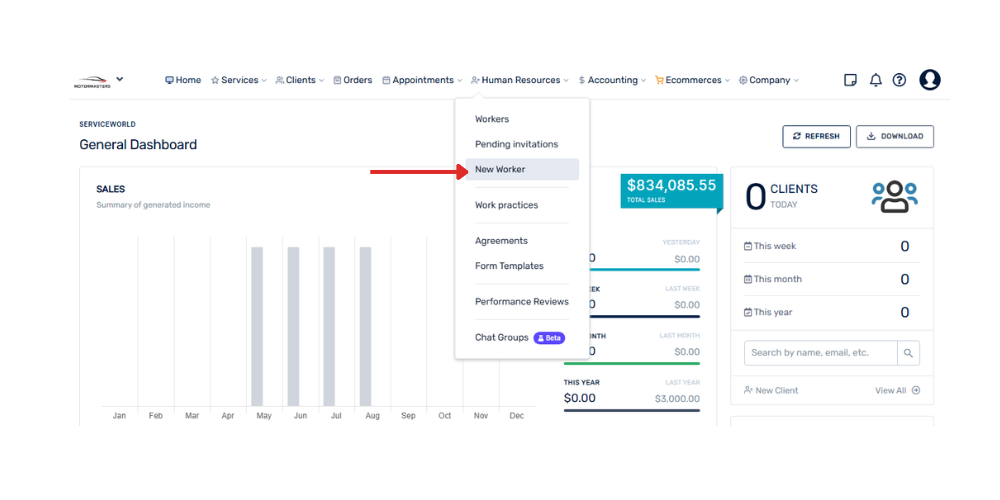Expand the Services dropdown menu
This screenshot has height=500, width=1000.
point(239,80)
